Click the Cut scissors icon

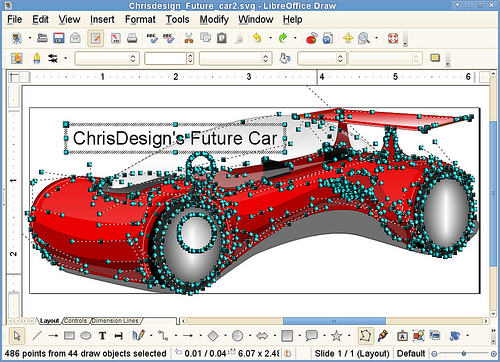pos(189,38)
